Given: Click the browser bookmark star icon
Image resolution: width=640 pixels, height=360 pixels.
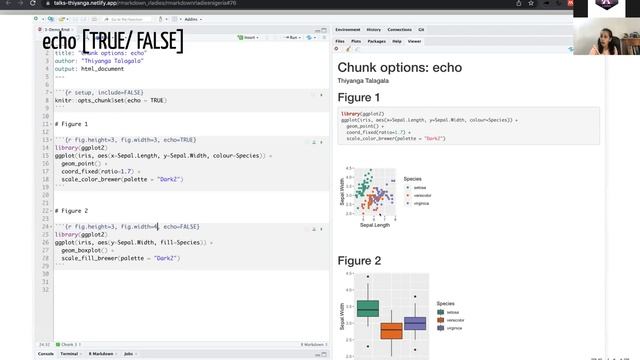Looking at the screenshot, I should pyautogui.click(x=531, y=3).
